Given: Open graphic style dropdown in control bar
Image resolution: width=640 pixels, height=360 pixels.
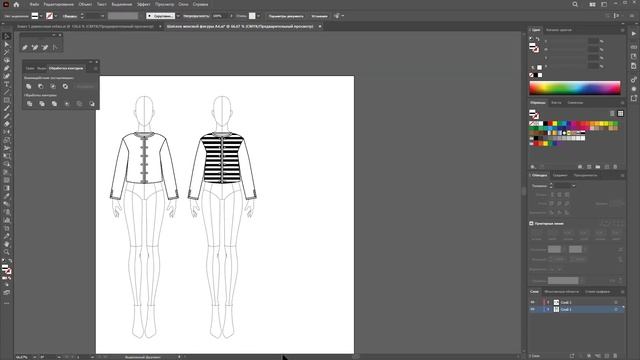Looking at the screenshot, I should click(258, 16).
